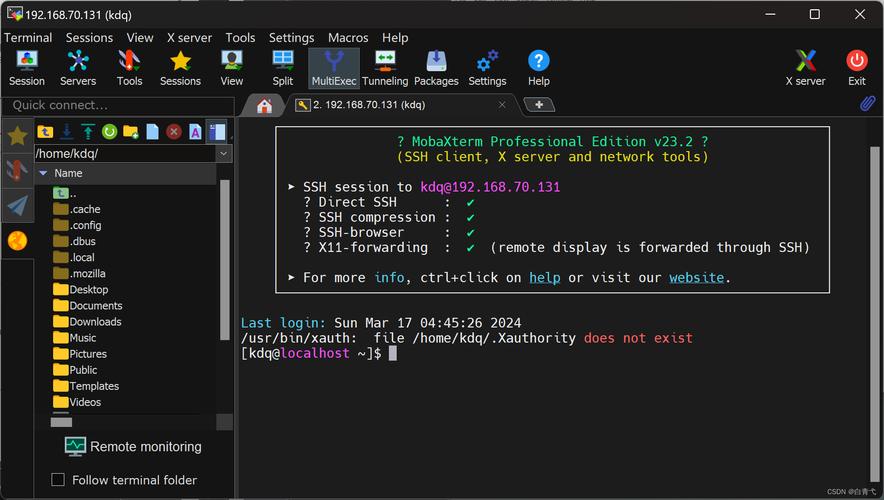
Task: Open the Packages manager icon
Action: tap(436, 68)
